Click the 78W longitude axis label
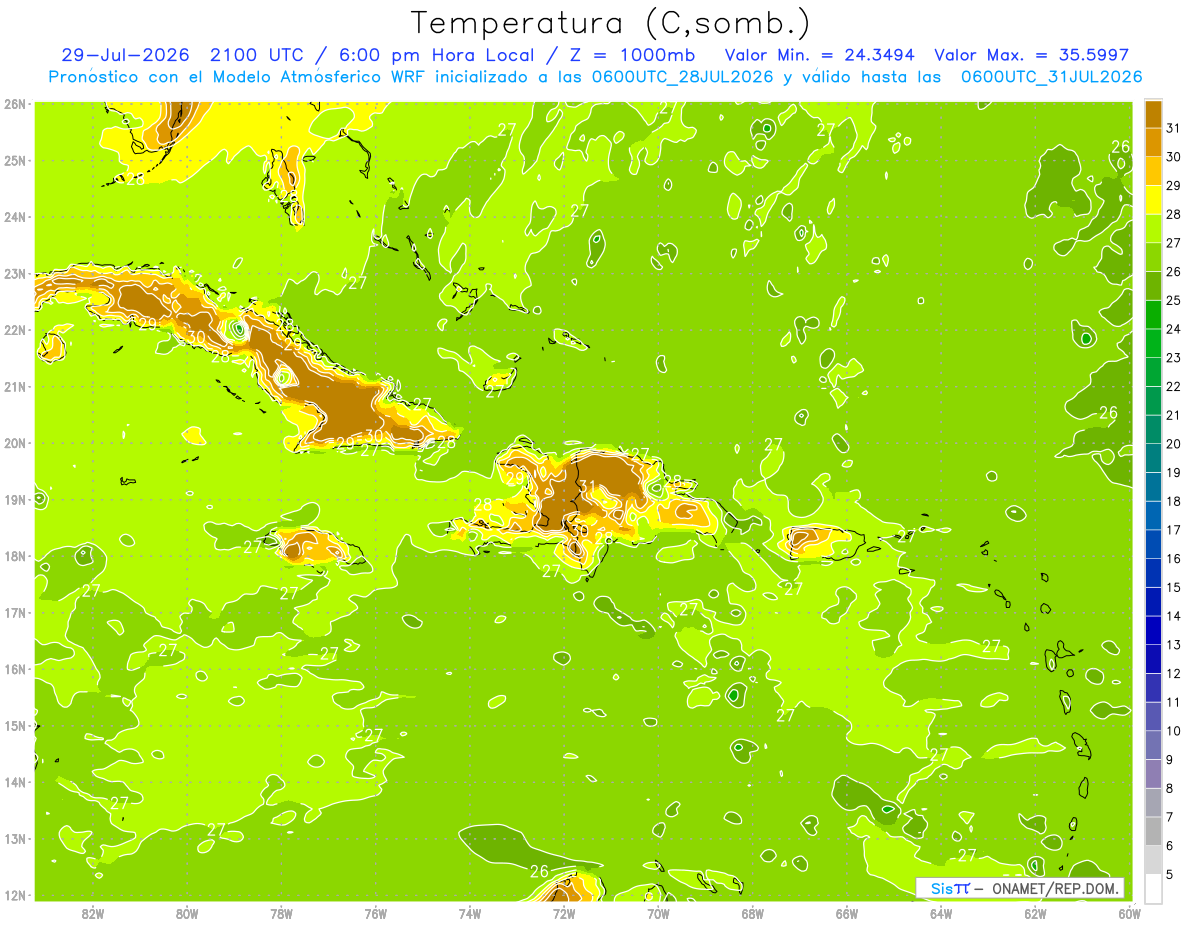 click(281, 913)
